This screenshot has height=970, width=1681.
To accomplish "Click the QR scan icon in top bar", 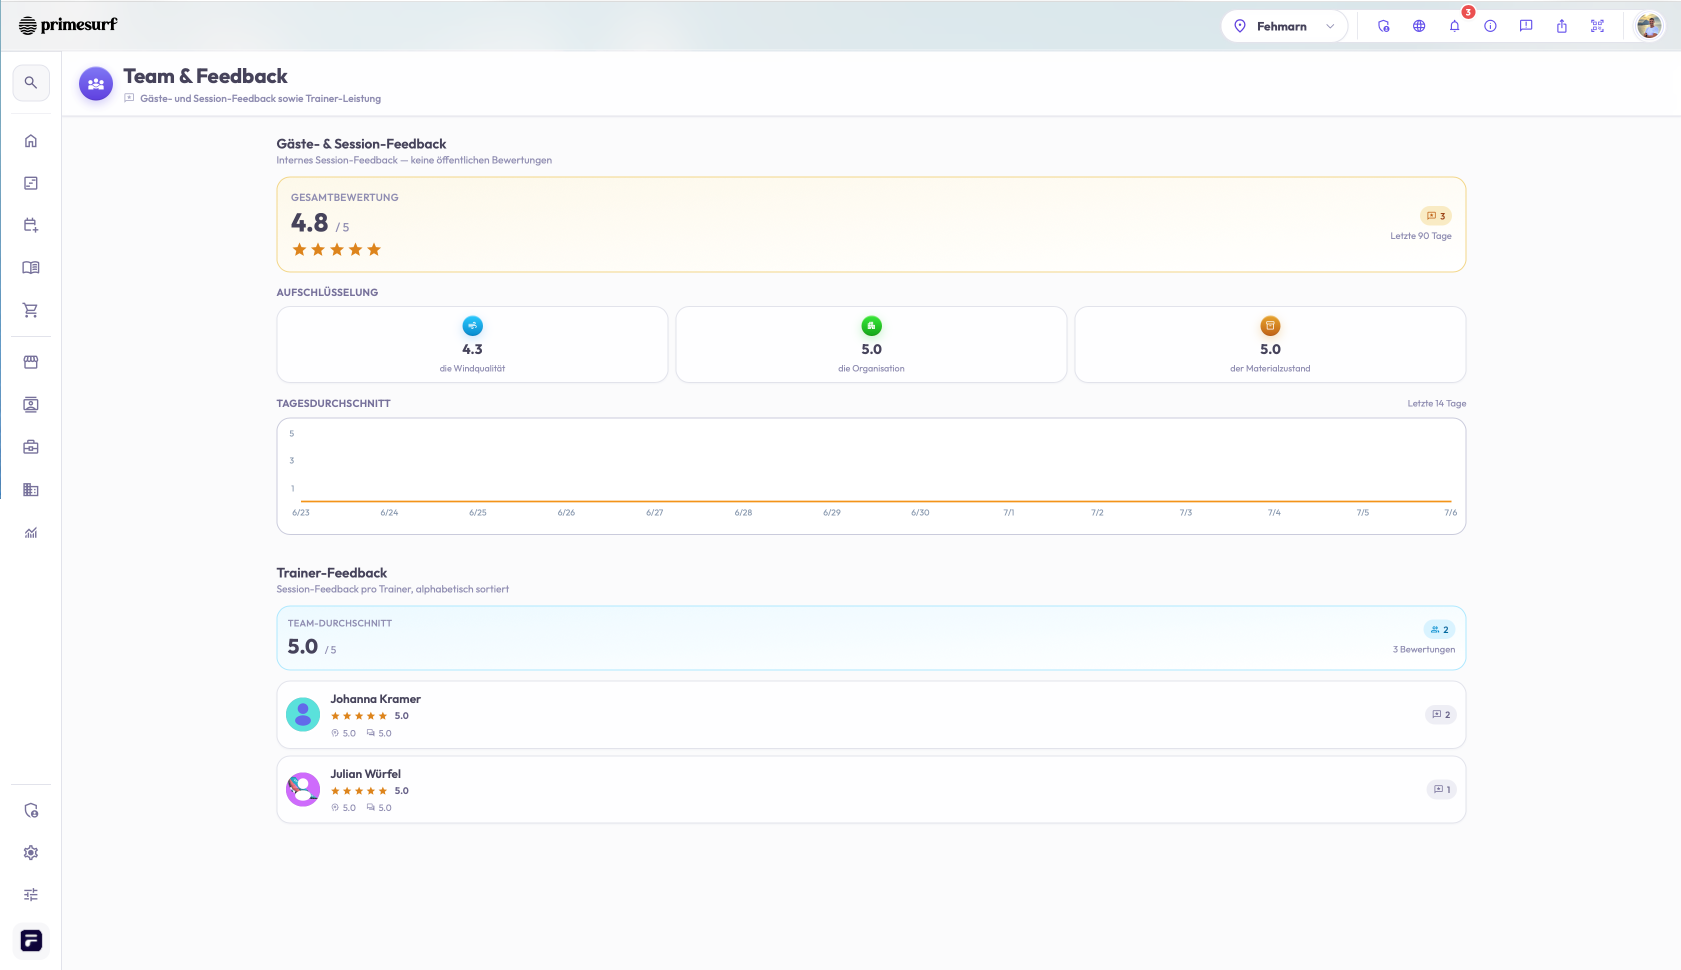I will [x=1597, y=26].
